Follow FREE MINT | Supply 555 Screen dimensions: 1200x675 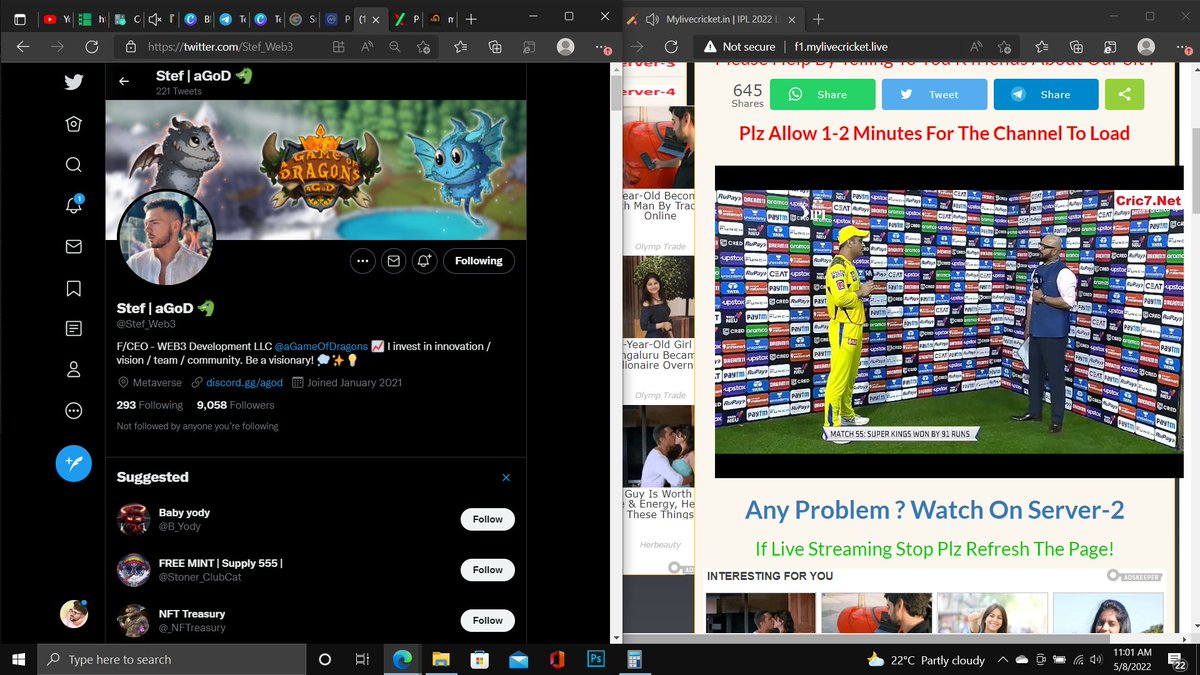coord(487,570)
